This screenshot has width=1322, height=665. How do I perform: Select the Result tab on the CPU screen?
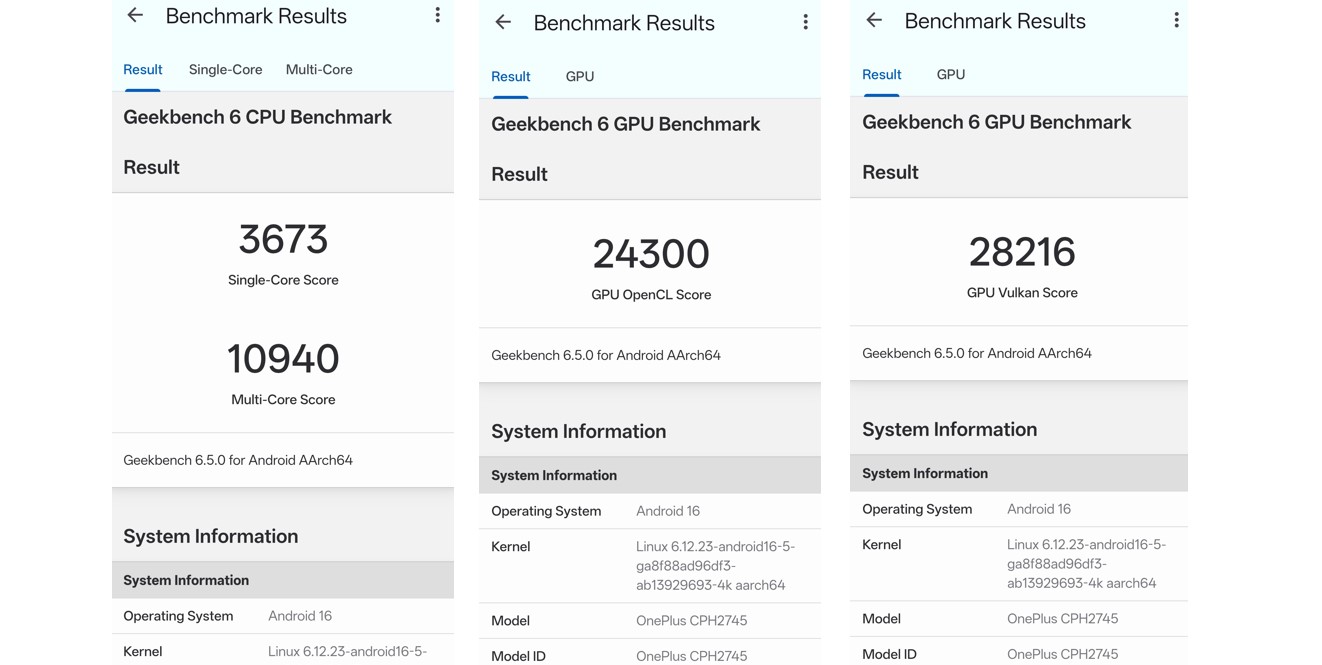(142, 69)
